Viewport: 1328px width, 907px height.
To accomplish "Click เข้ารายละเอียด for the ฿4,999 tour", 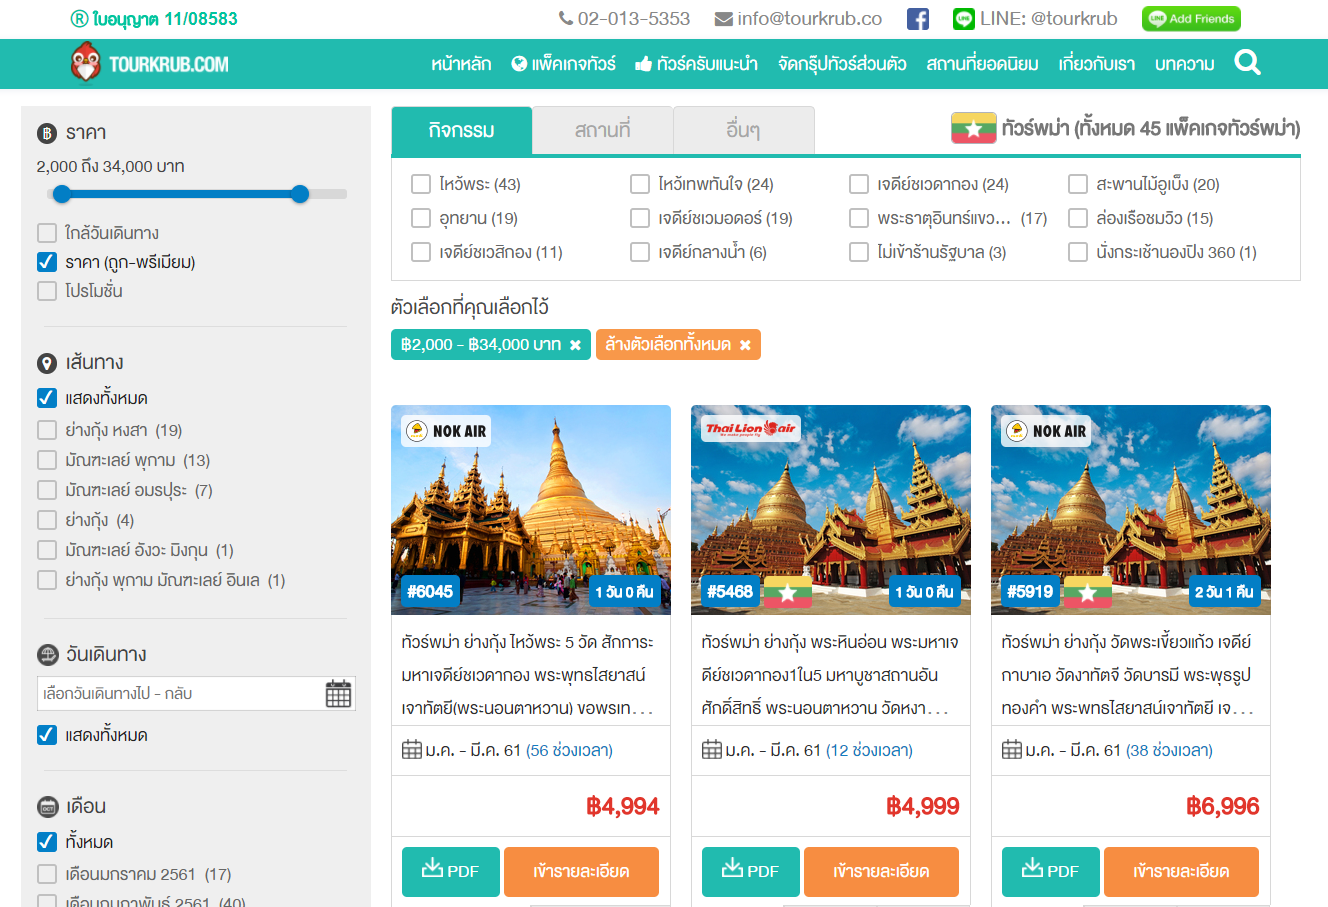I will [x=881, y=871].
